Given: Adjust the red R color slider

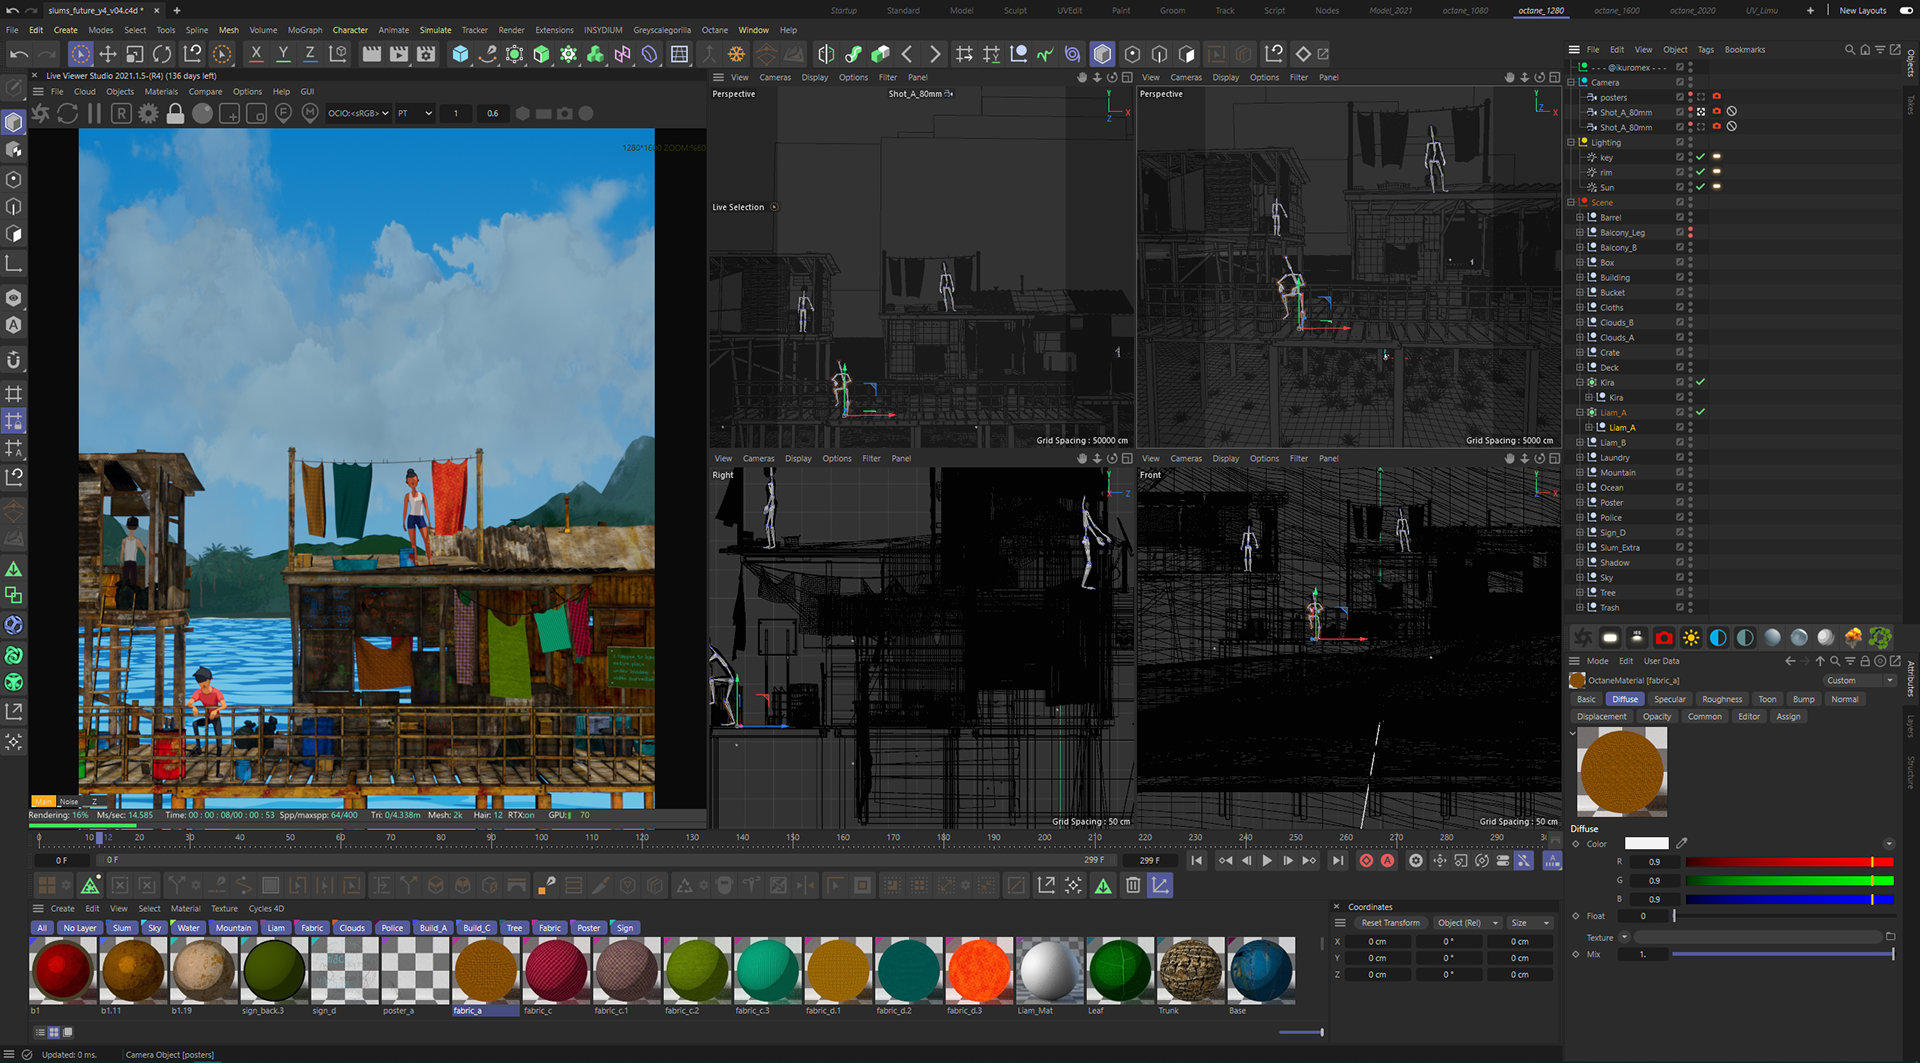Looking at the screenshot, I should tap(1789, 862).
